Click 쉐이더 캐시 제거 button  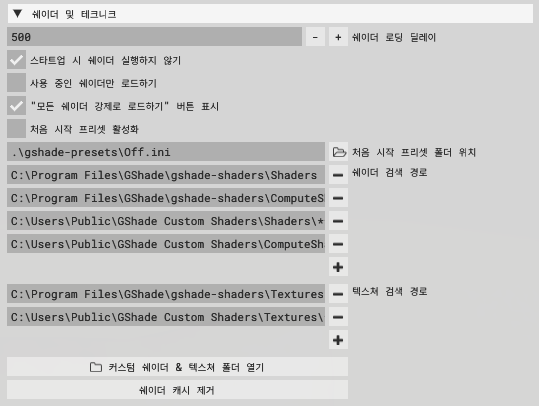[x=177, y=390]
